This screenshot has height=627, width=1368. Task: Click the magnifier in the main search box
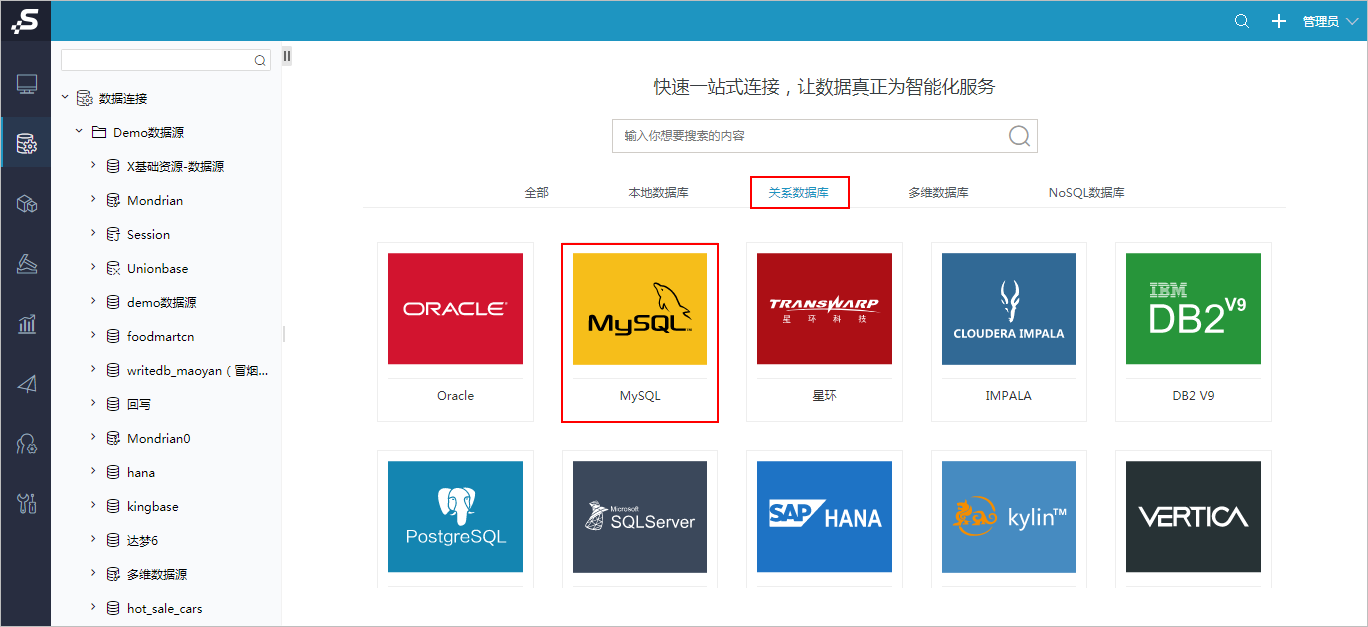[x=1019, y=136]
